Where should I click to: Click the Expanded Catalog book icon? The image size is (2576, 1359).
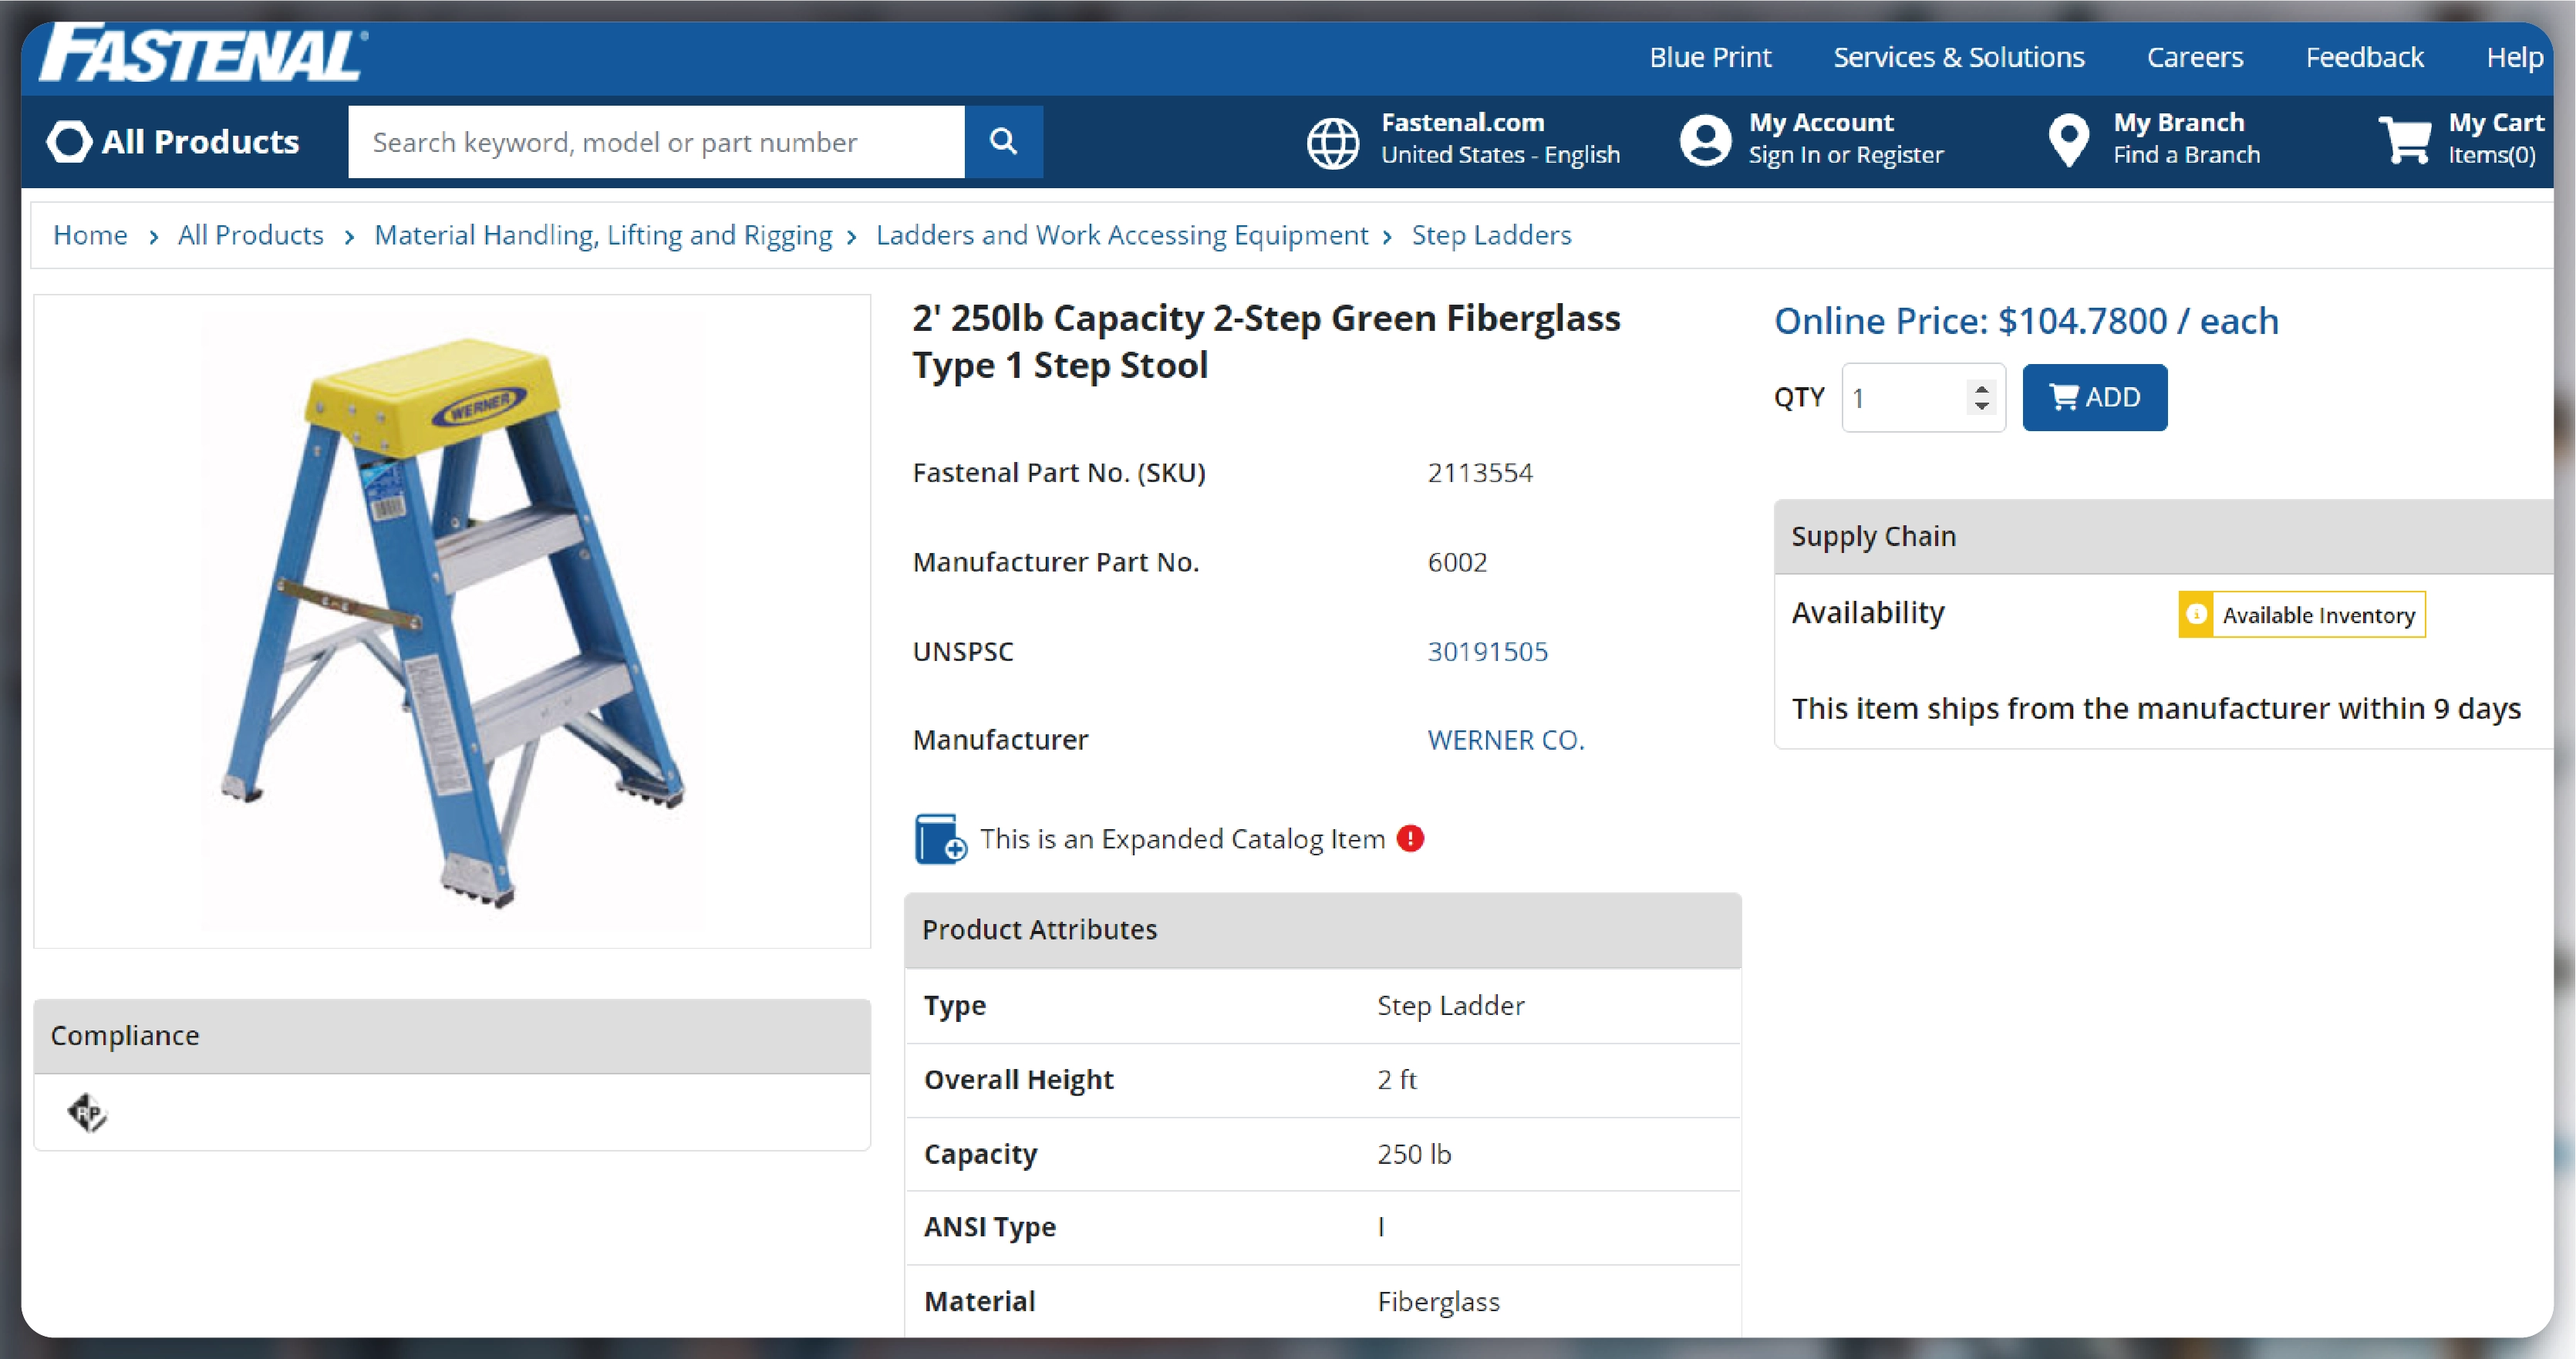[x=940, y=838]
